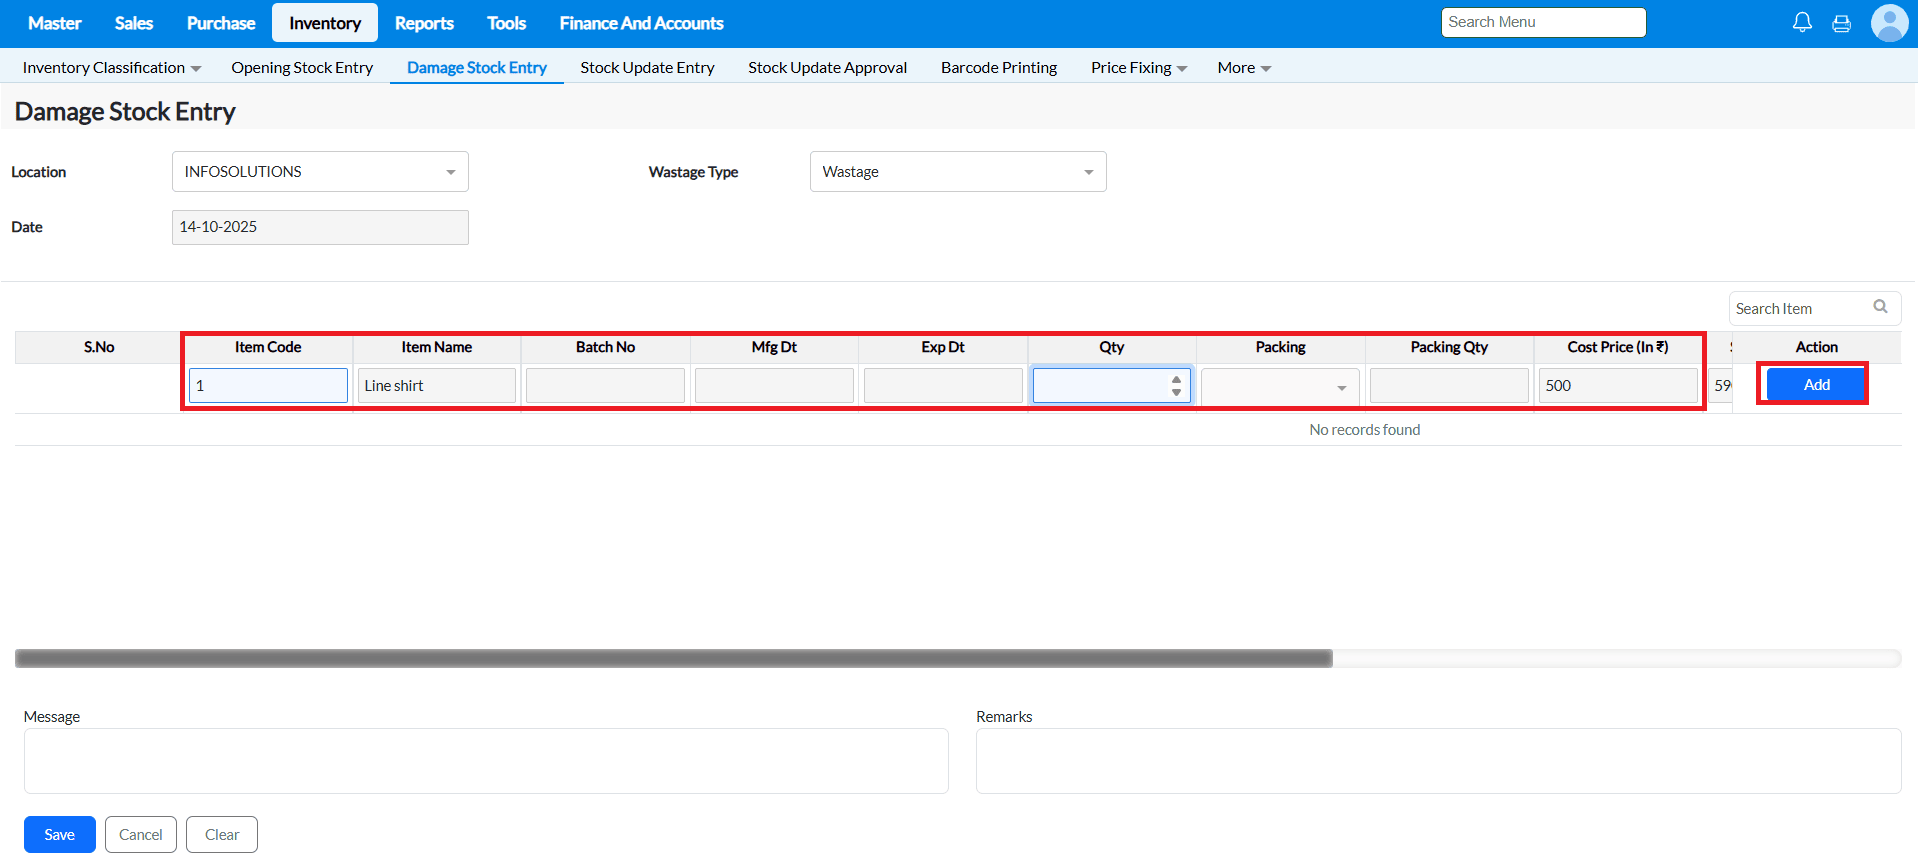1918x862 pixels.
Task: Click the printer icon in header
Action: [x=1841, y=23]
